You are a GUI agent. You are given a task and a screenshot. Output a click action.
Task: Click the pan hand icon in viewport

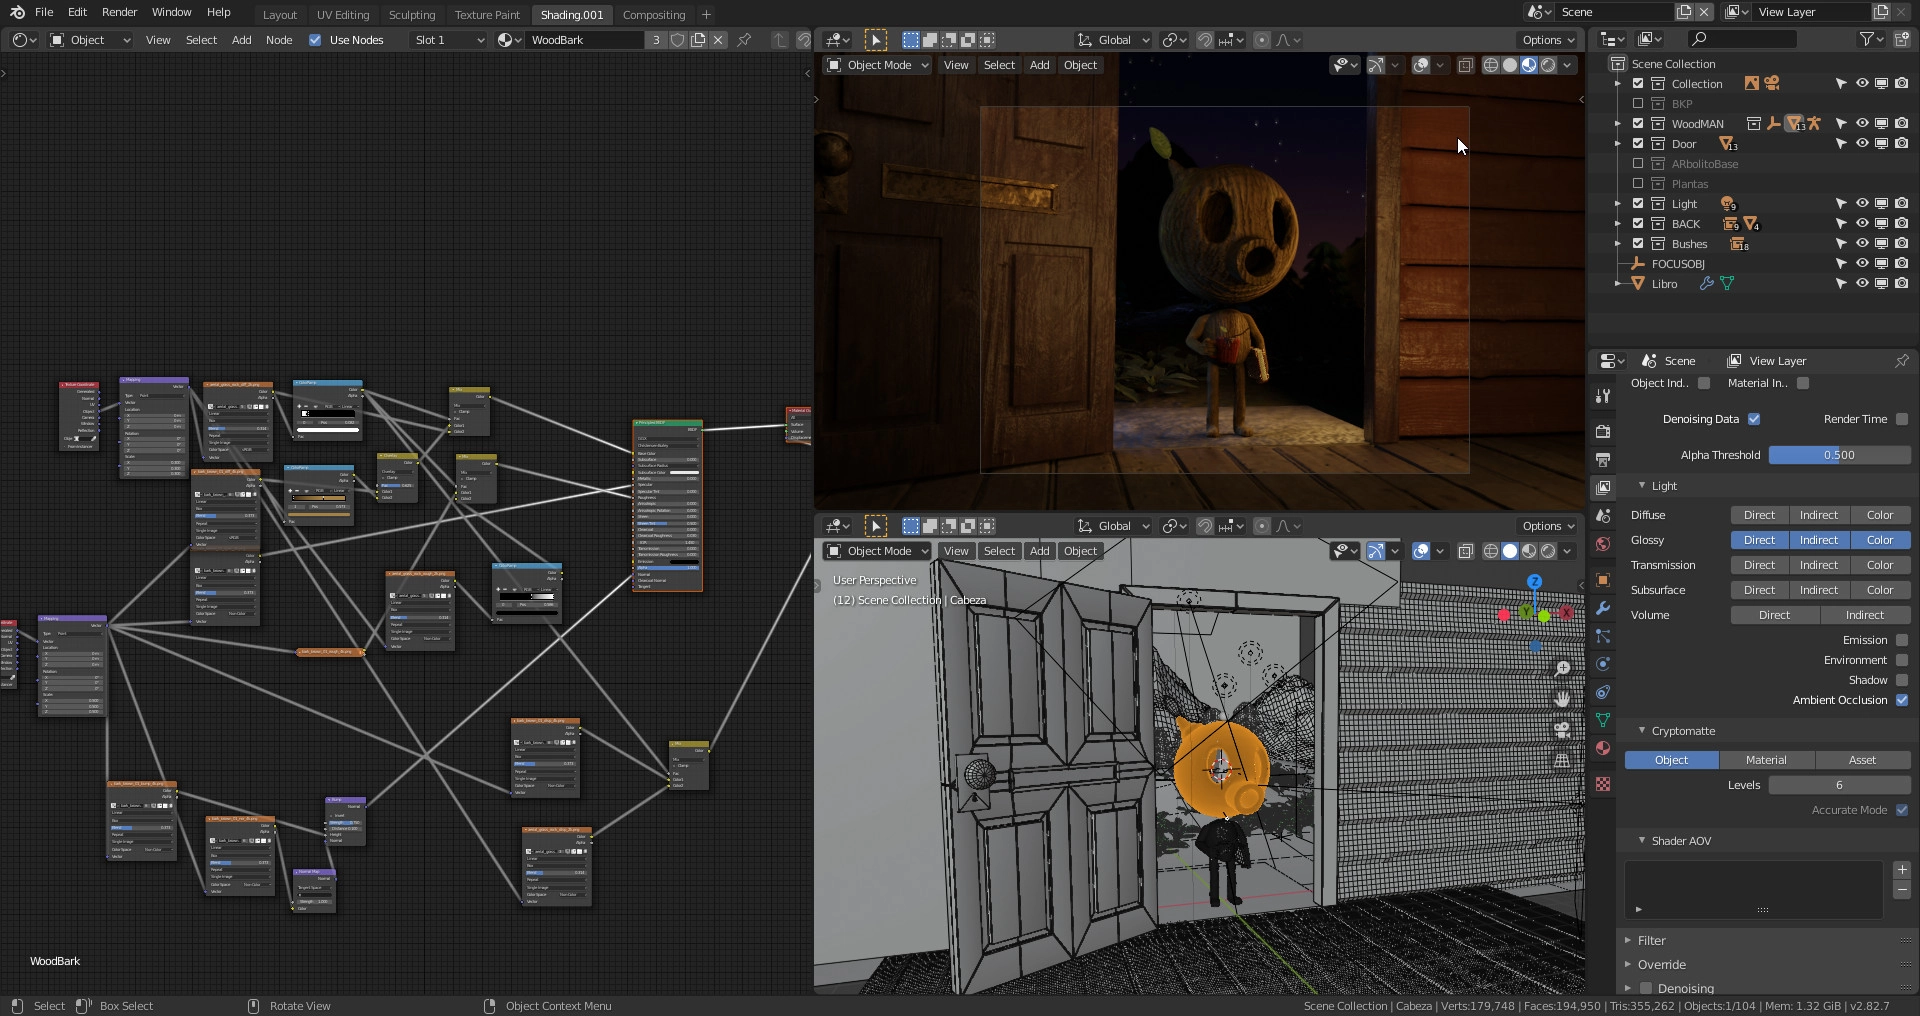coord(1562,699)
